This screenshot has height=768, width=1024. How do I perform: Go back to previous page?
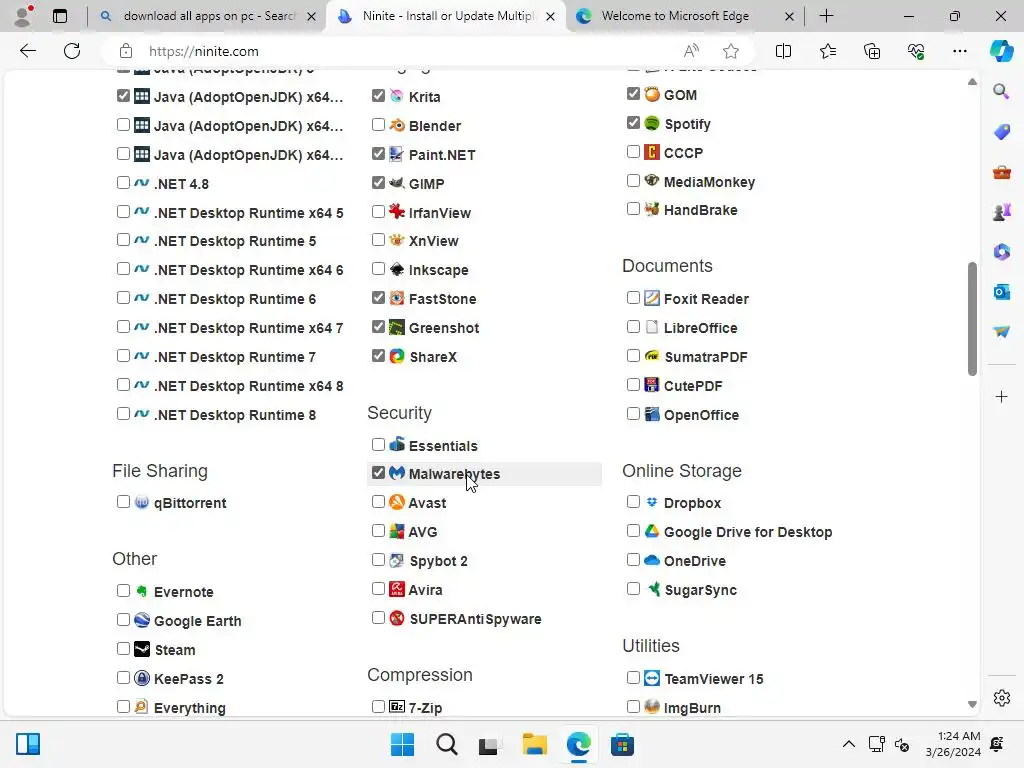pos(27,51)
